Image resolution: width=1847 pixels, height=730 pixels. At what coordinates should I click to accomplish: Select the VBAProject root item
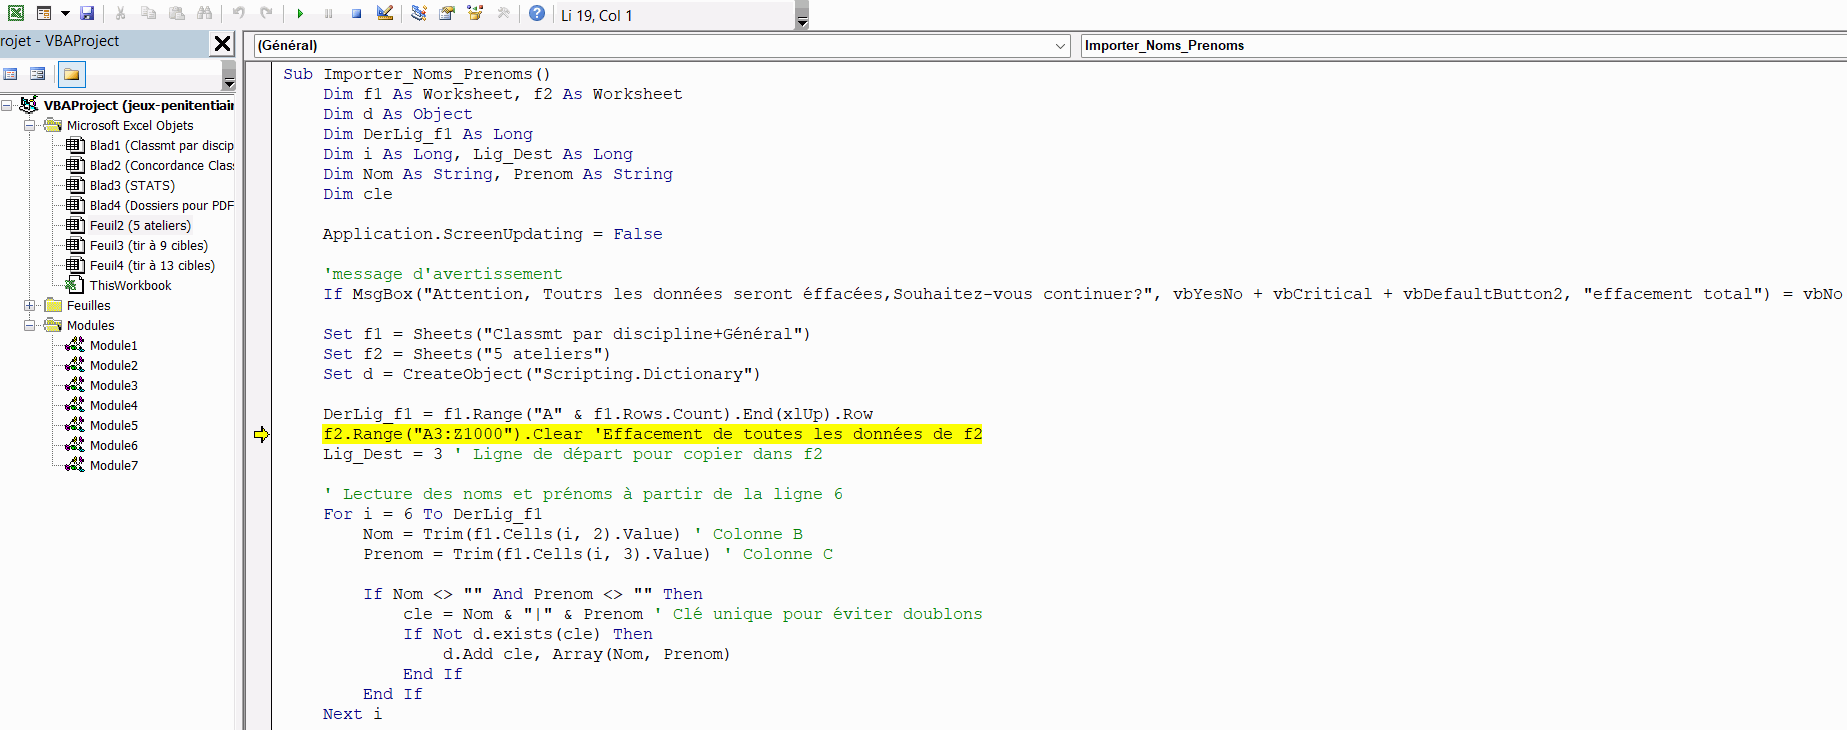(x=139, y=105)
